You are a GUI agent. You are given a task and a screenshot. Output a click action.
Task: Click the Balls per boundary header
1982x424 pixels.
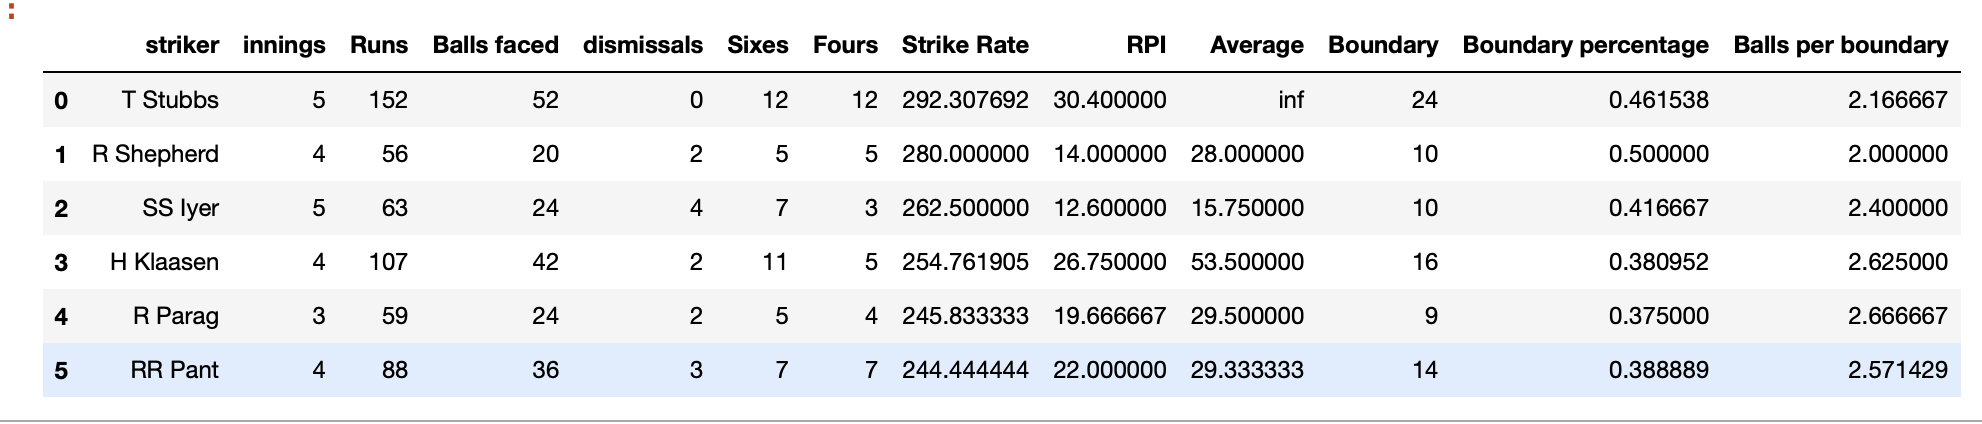tap(1840, 45)
